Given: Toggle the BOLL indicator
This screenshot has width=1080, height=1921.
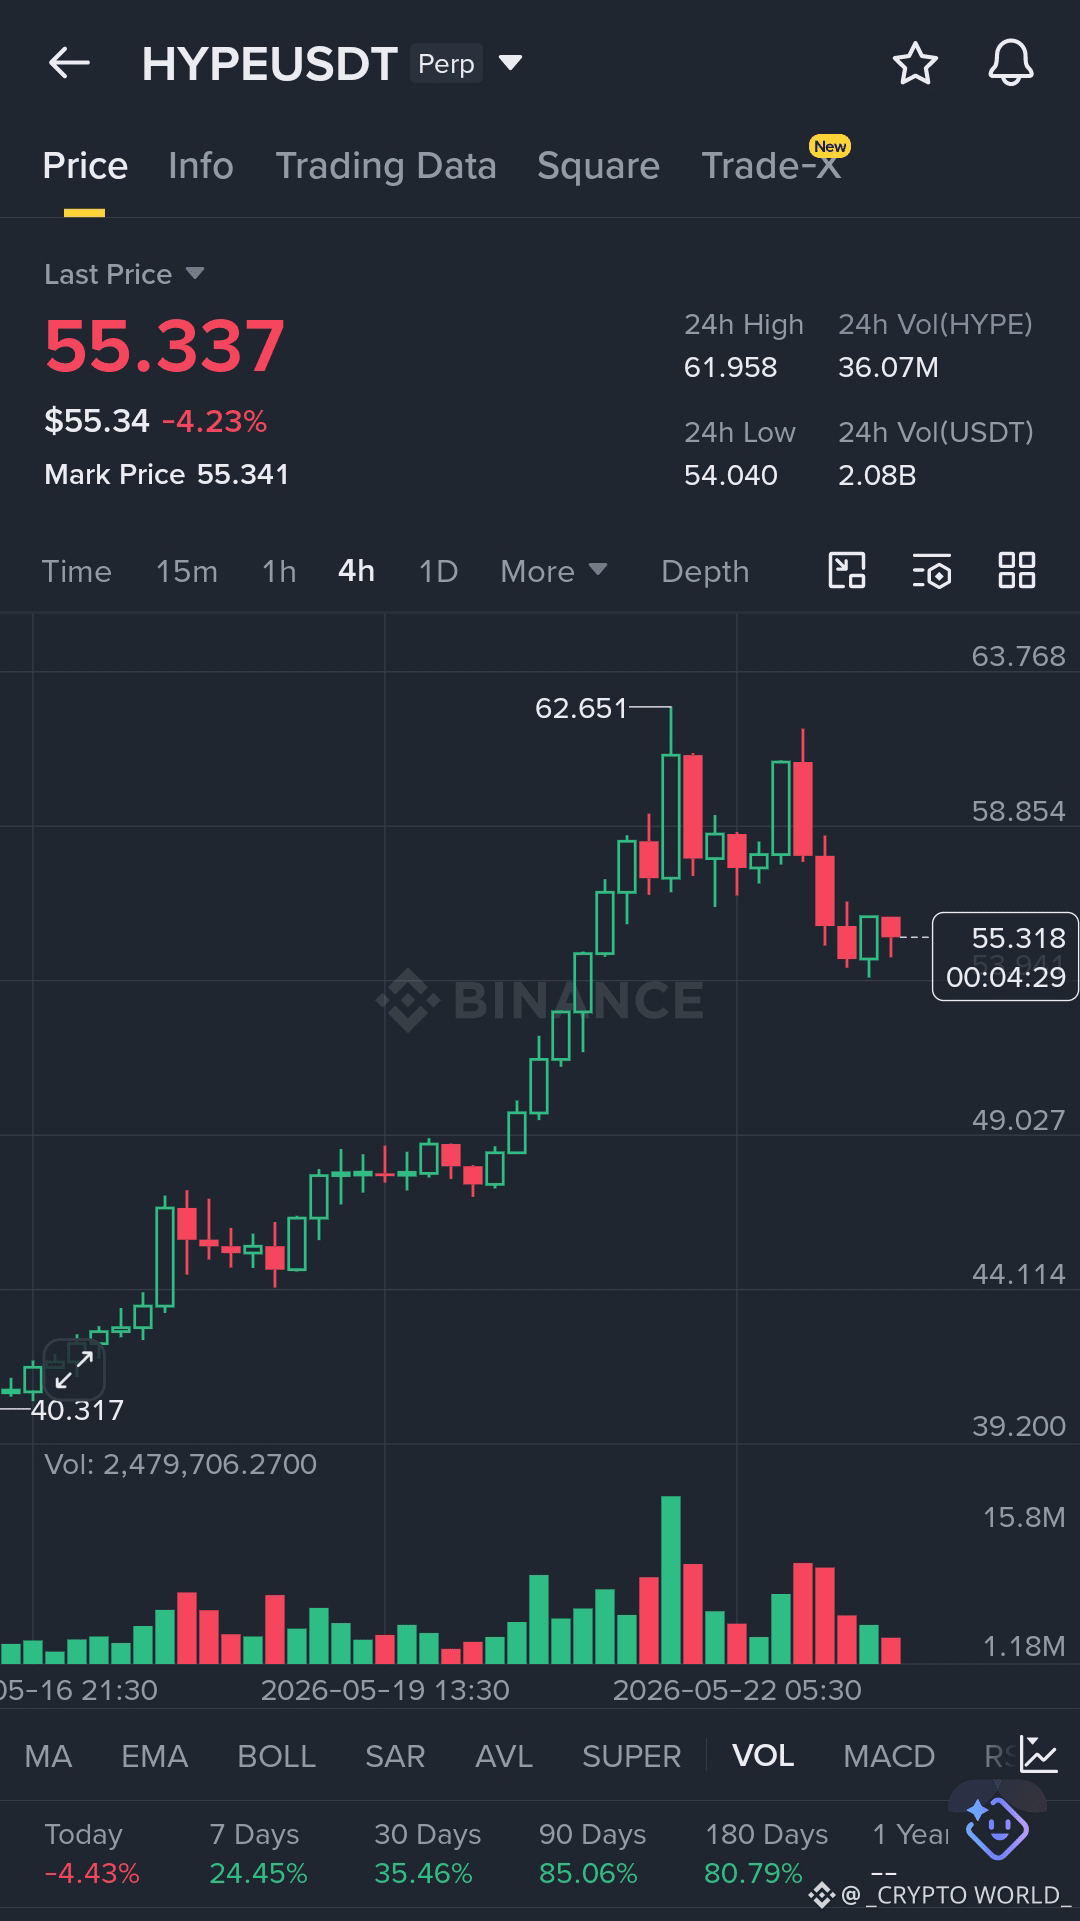Looking at the screenshot, I should point(276,1756).
